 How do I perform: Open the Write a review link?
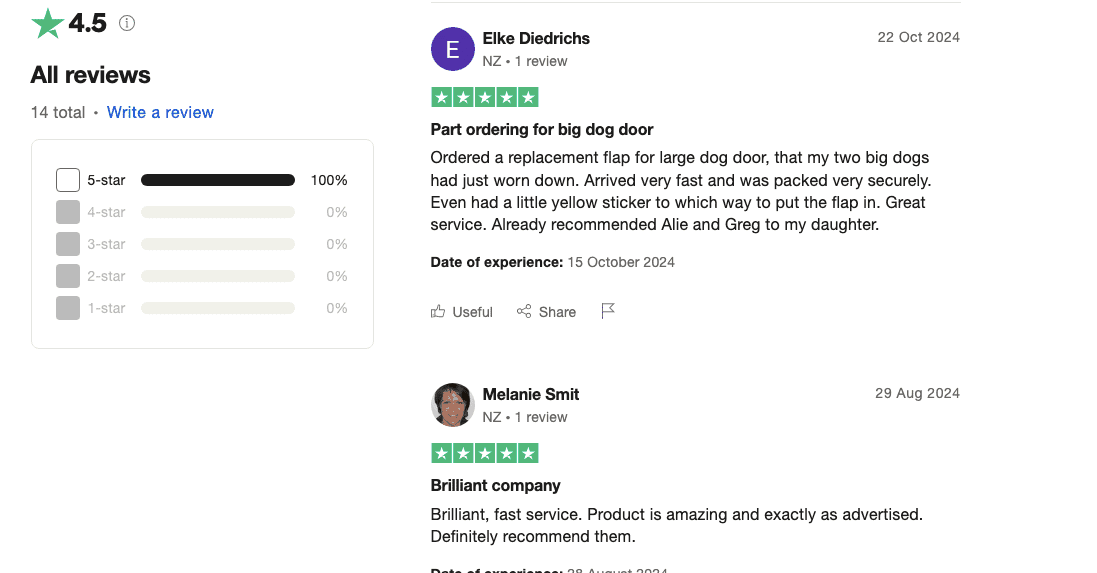pyautogui.click(x=160, y=112)
